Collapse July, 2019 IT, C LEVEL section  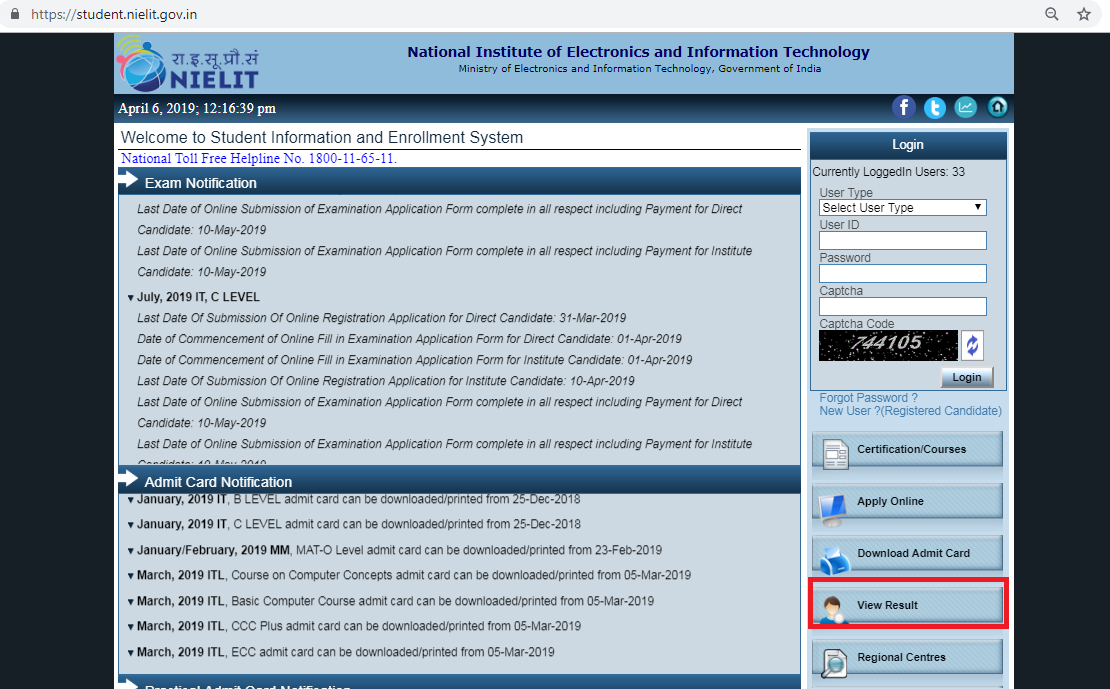tap(130, 298)
